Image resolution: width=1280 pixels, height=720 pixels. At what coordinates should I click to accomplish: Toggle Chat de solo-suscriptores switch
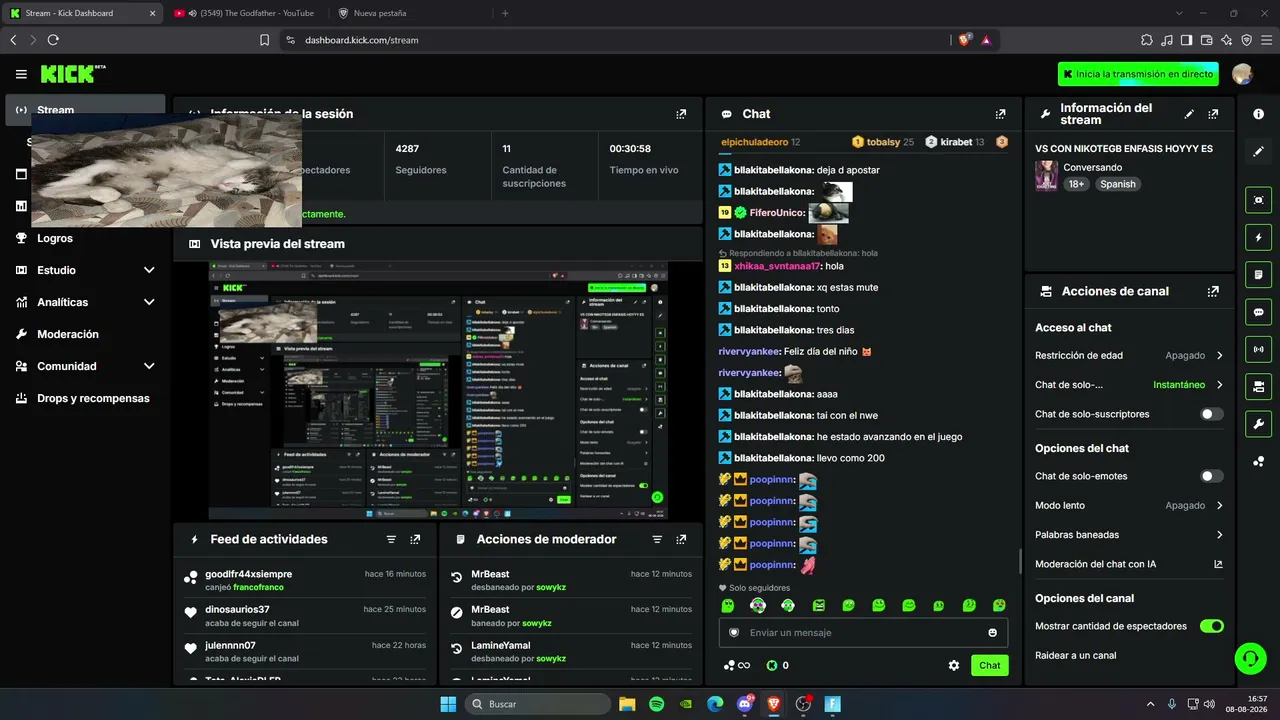1212,414
